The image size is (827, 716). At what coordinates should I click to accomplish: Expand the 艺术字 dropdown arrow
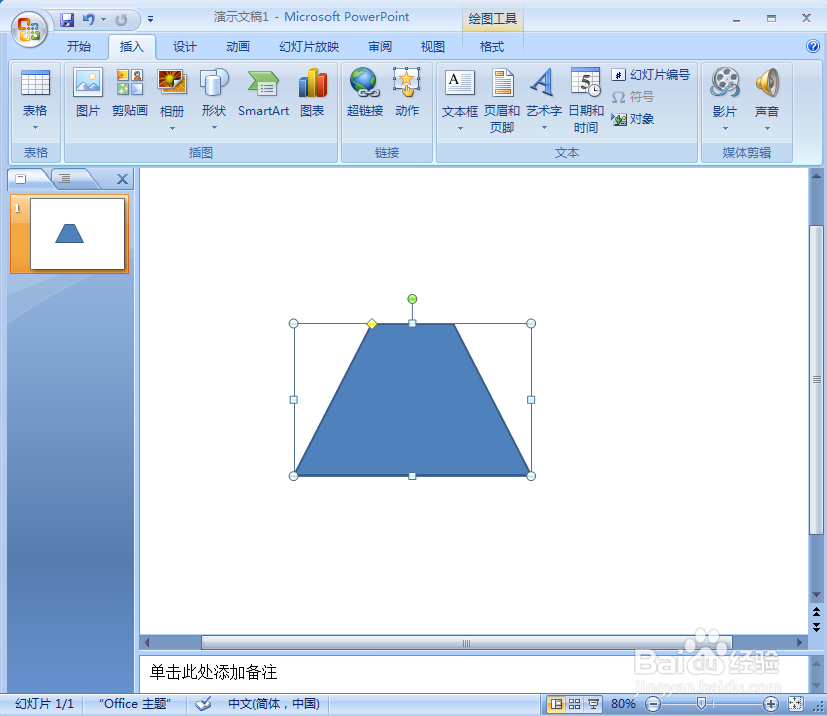[x=544, y=128]
